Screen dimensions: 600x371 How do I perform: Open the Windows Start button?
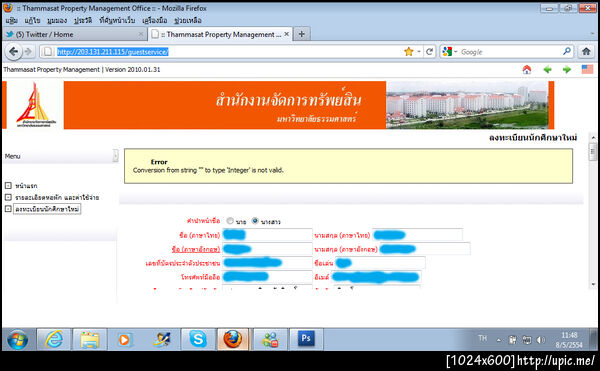coord(18,340)
